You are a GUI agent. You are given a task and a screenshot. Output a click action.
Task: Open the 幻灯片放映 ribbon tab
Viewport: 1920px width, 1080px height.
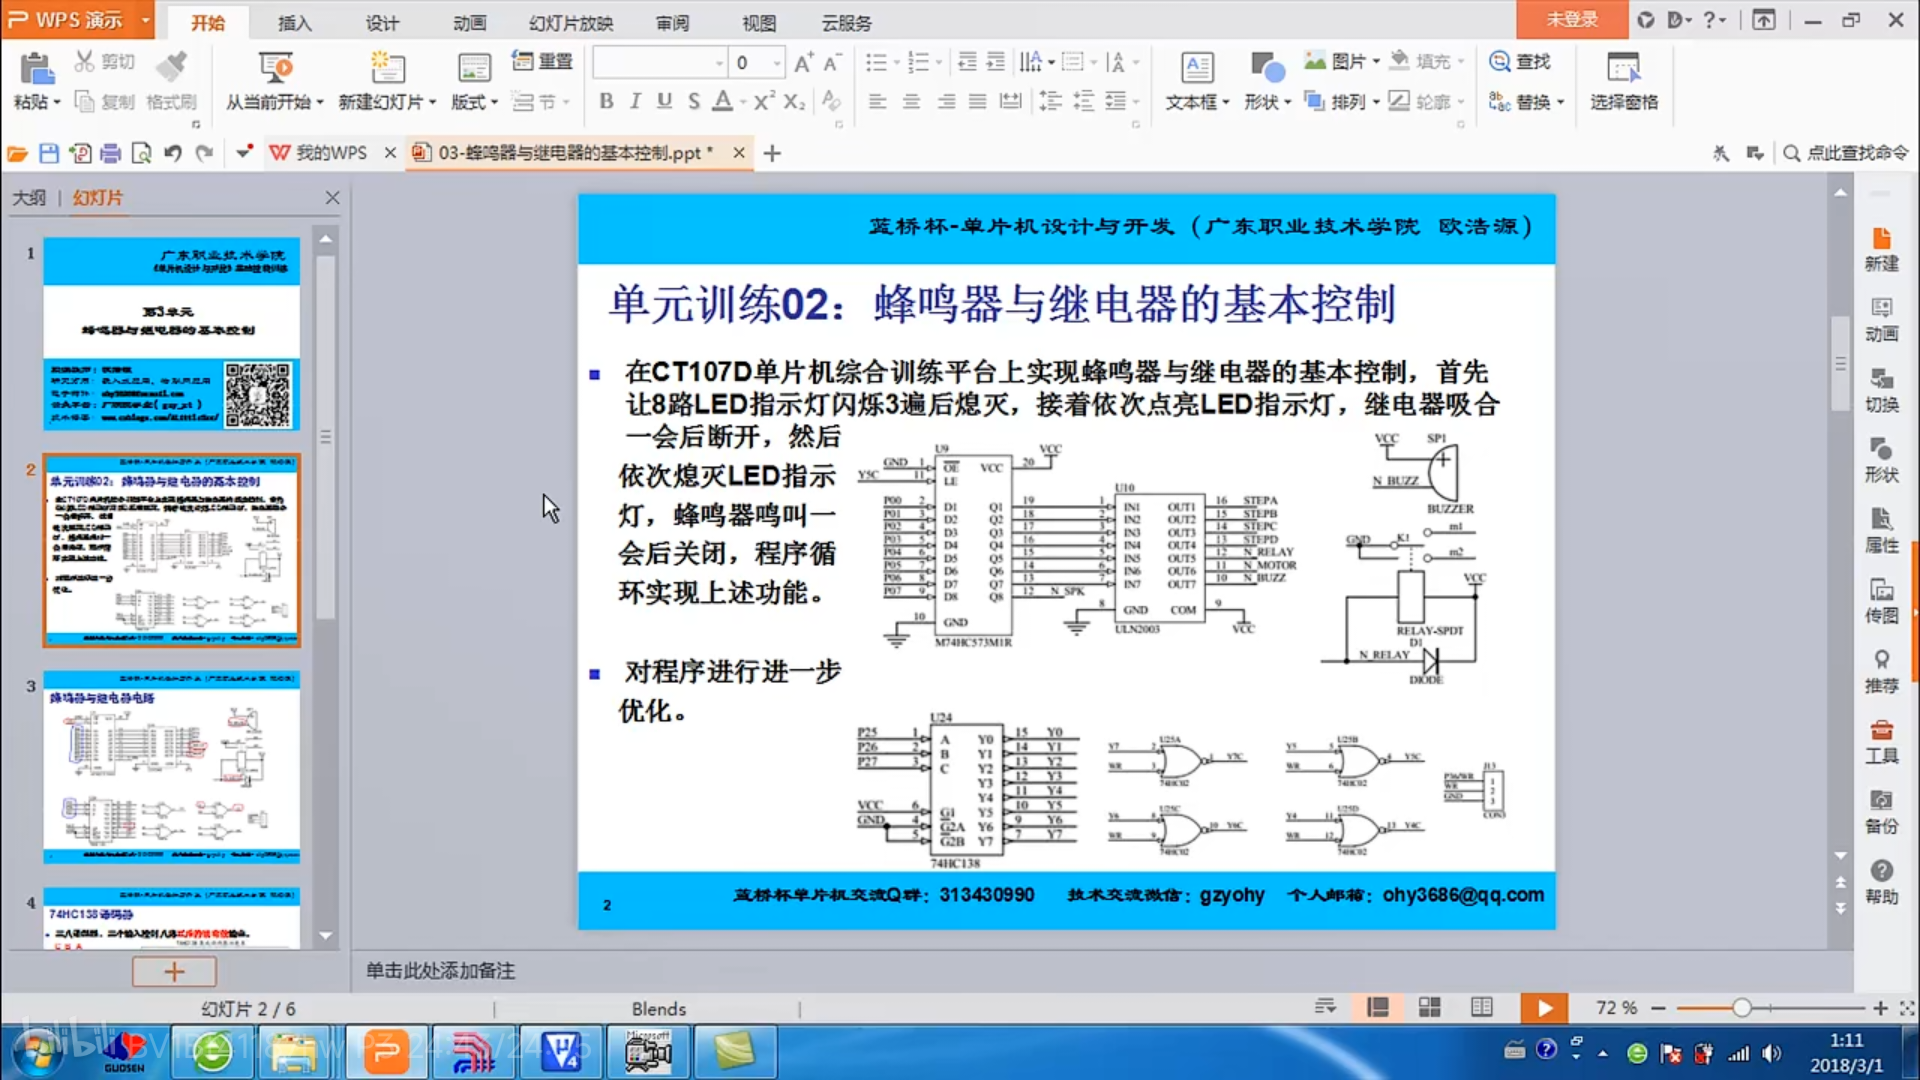click(x=570, y=22)
